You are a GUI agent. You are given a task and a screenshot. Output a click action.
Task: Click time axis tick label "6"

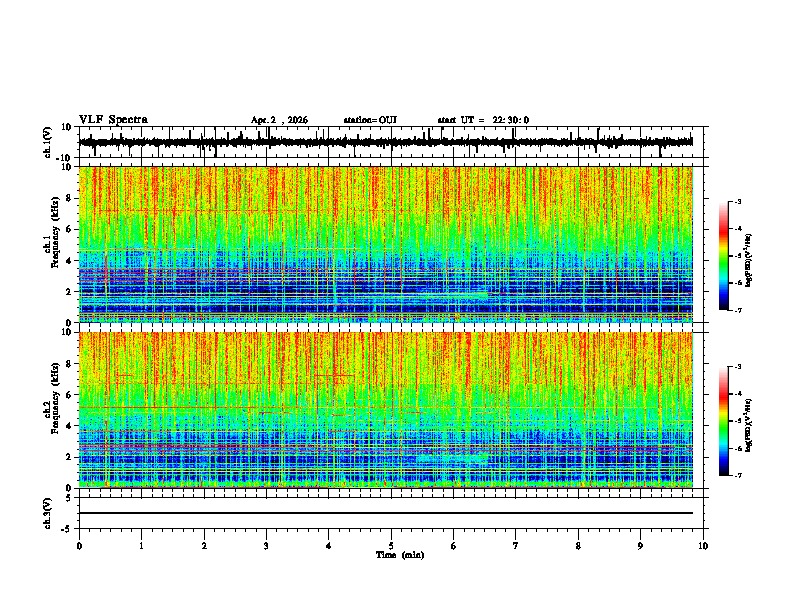coord(454,546)
